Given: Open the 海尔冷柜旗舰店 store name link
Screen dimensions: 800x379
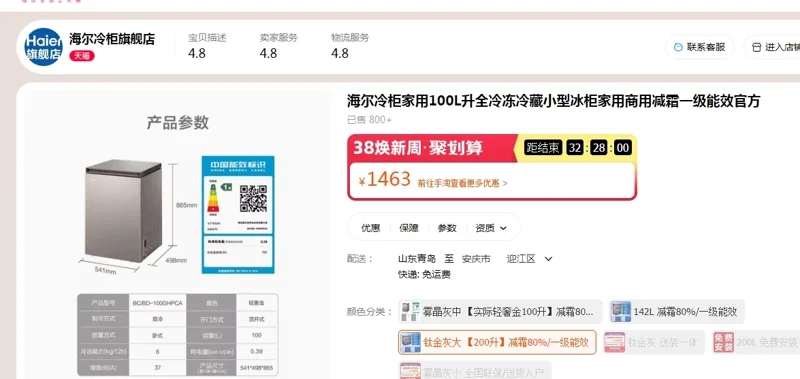Looking at the screenshot, I should (112, 39).
